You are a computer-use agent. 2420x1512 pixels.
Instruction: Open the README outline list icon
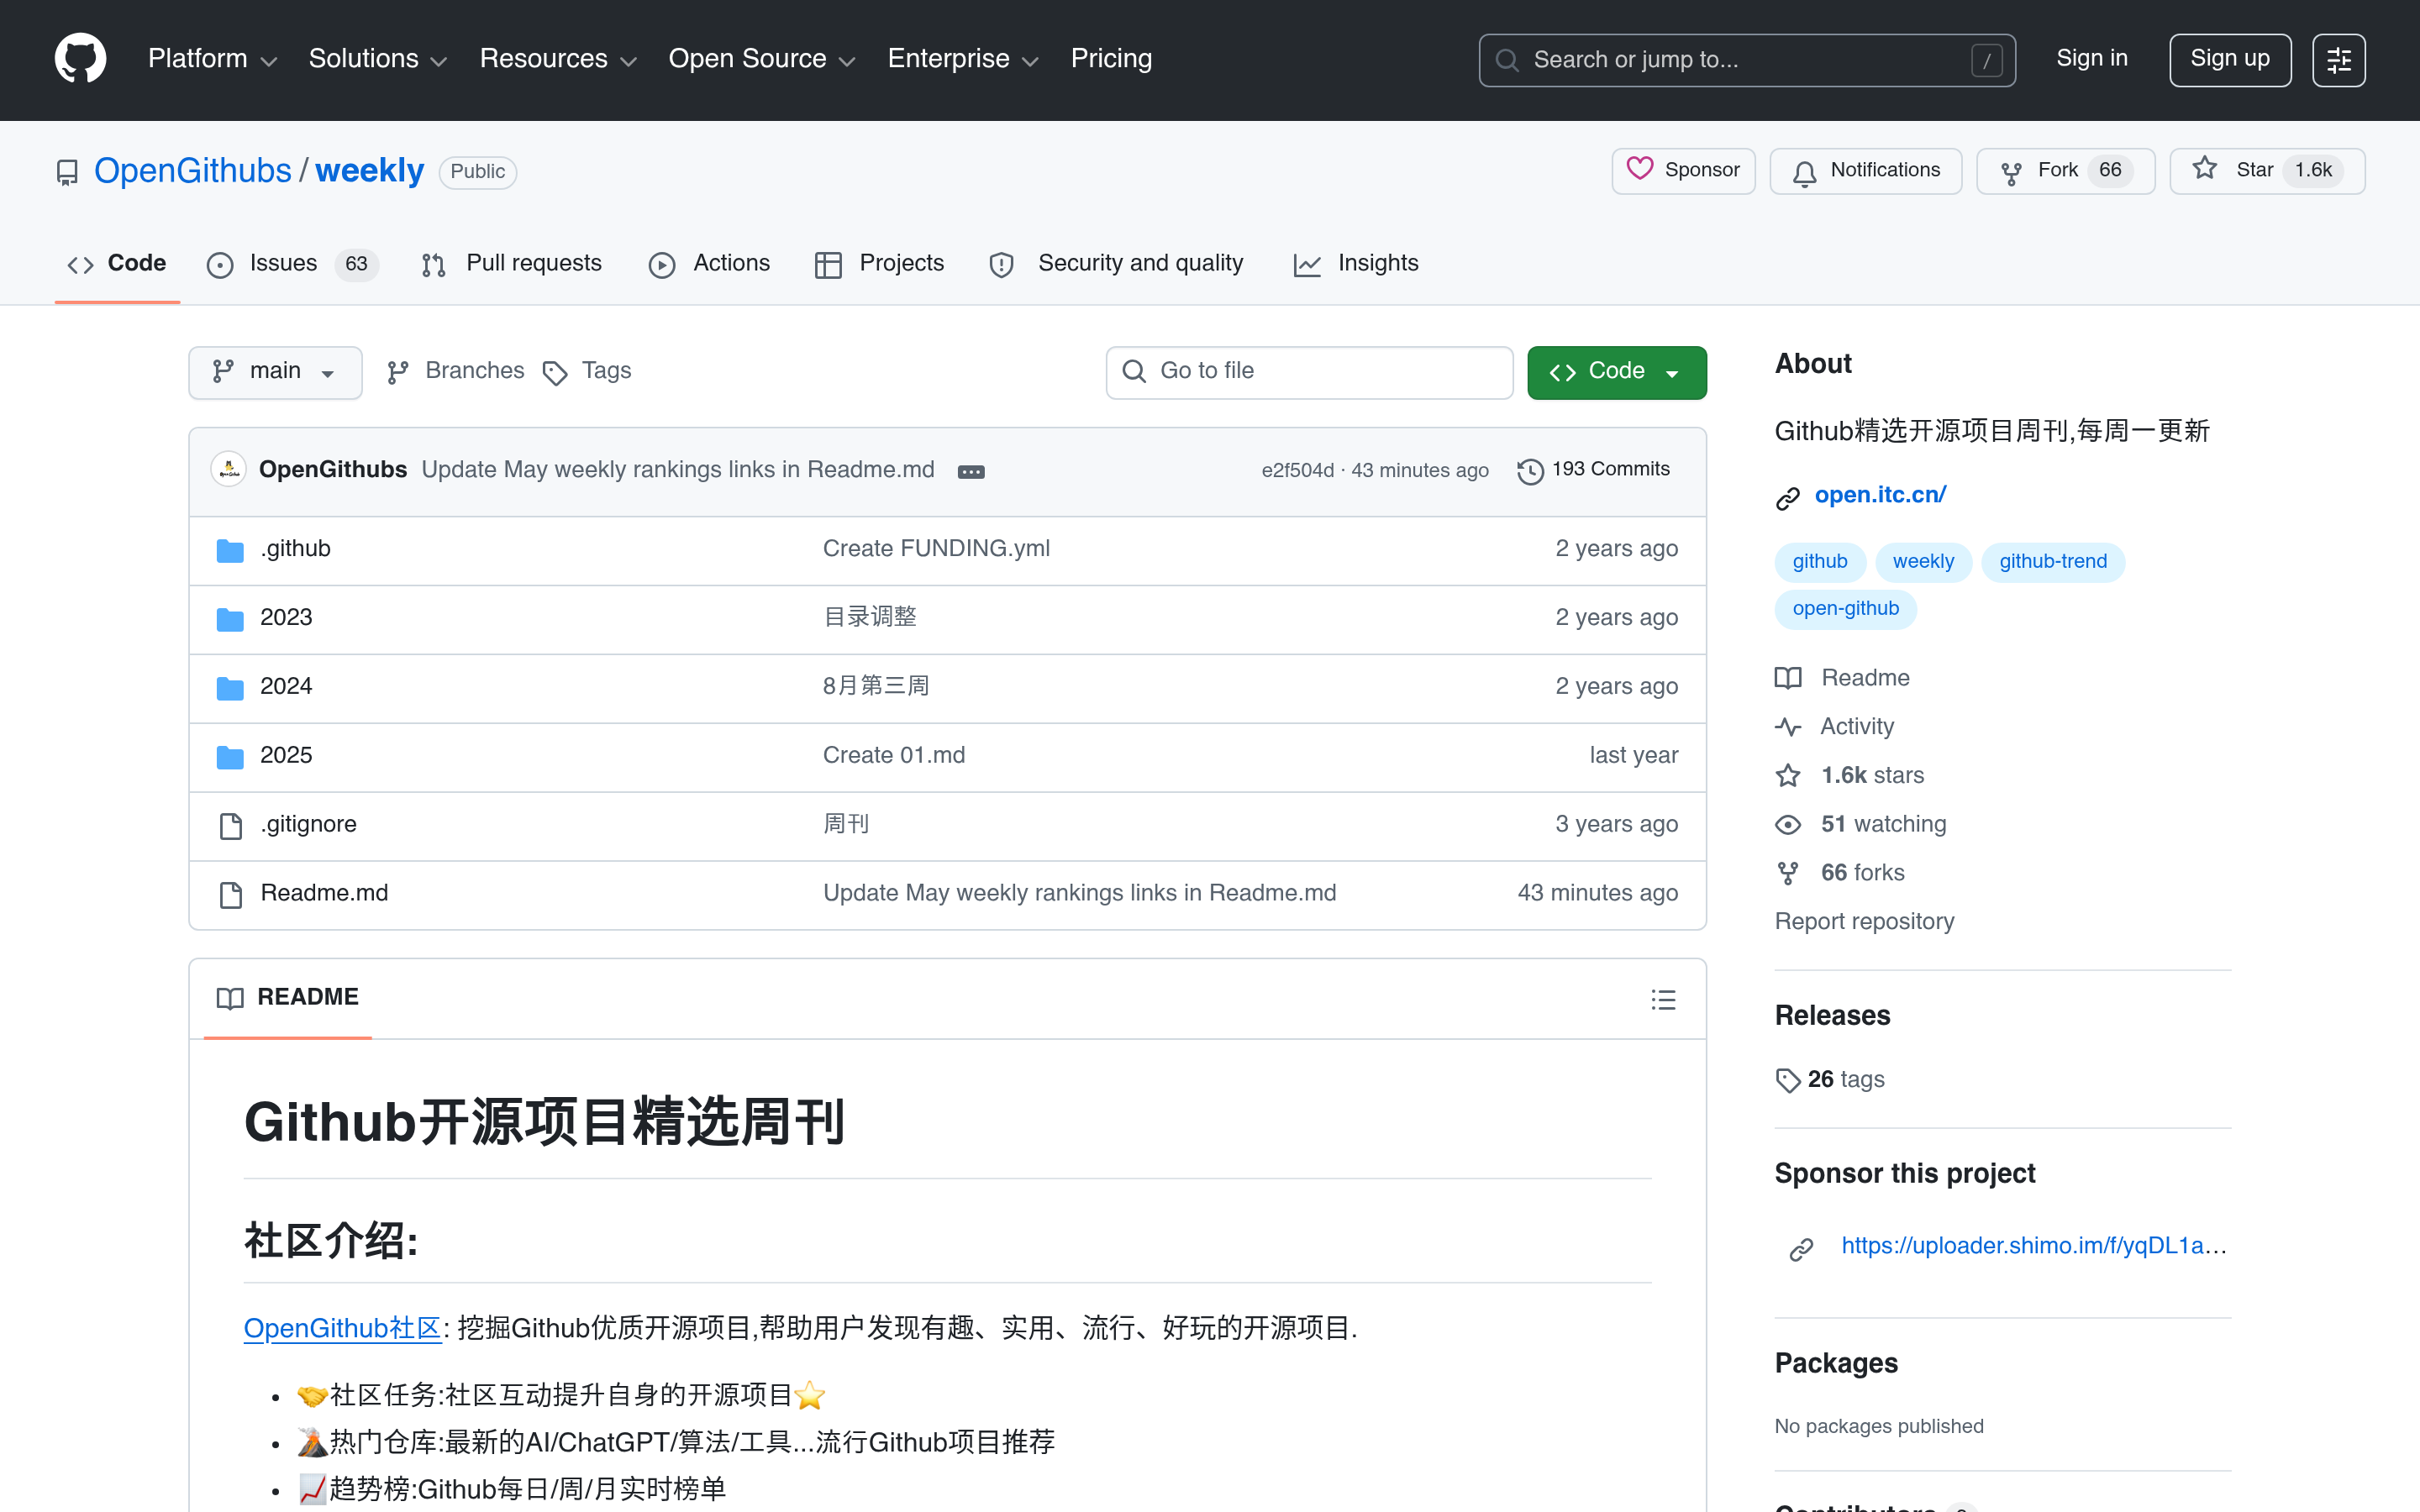pos(1663,999)
